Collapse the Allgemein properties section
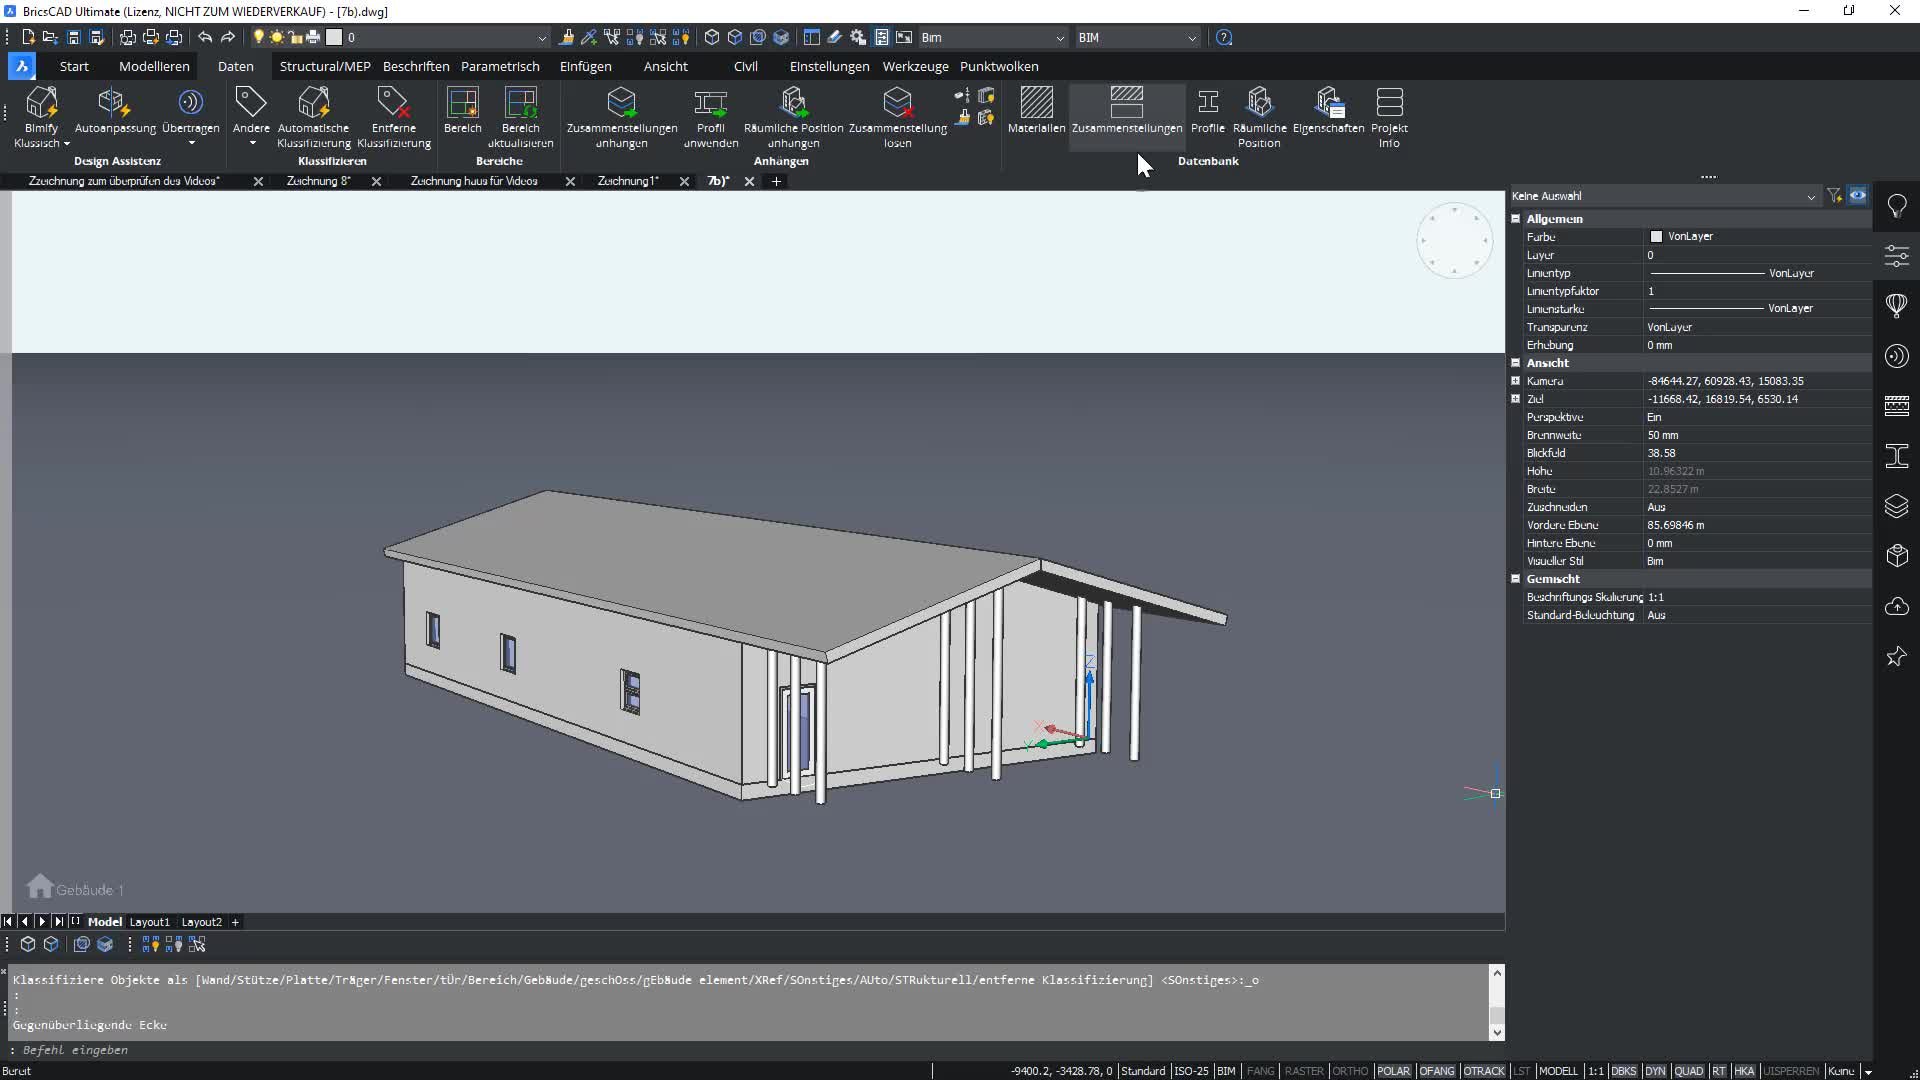This screenshot has width=1920, height=1080. pos(1515,219)
